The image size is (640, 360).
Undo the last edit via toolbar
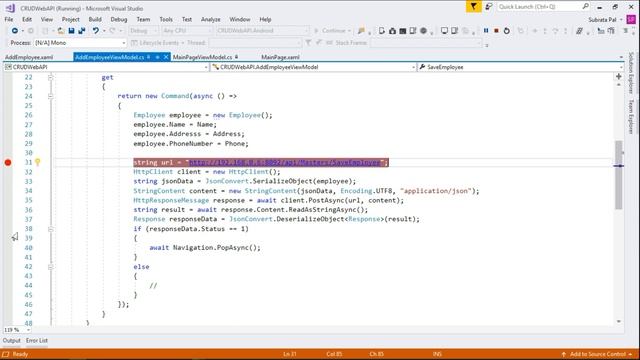(96, 31)
